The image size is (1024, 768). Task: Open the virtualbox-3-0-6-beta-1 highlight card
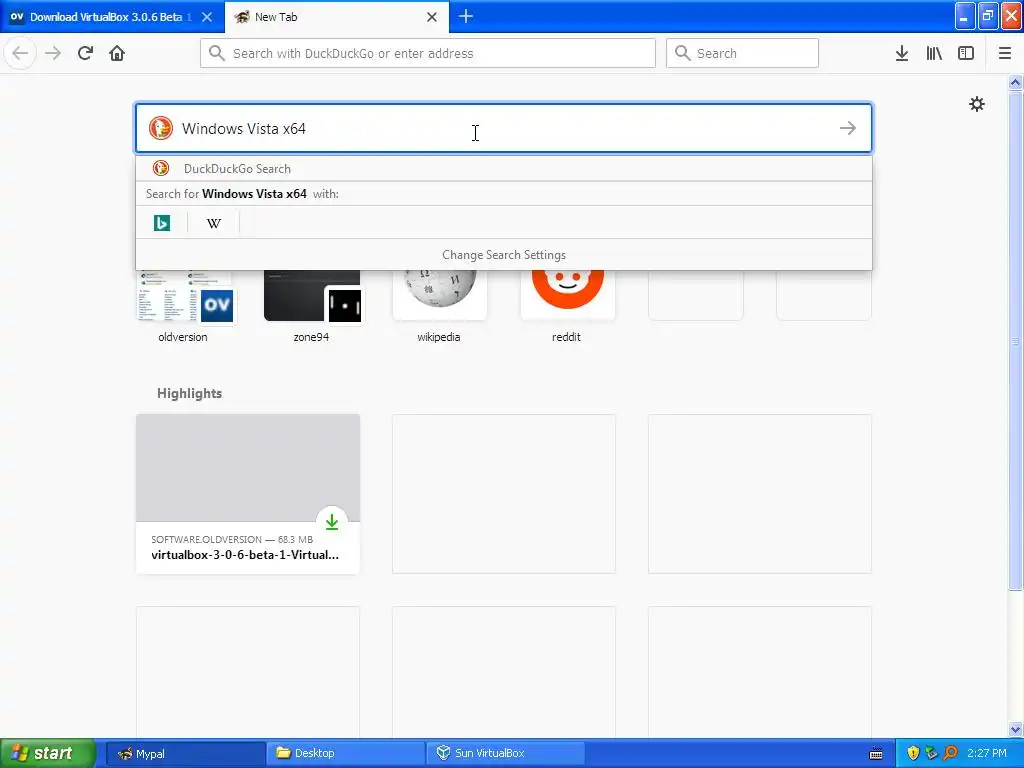point(248,494)
